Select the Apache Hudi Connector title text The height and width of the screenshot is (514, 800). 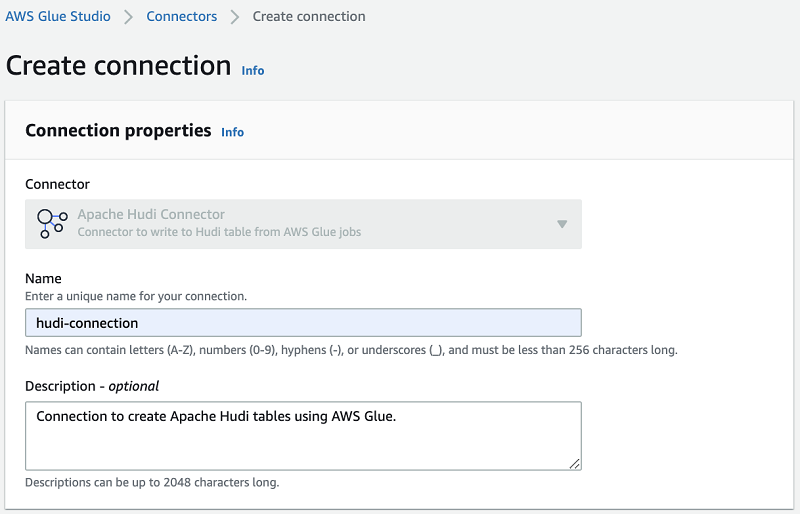click(x=151, y=215)
